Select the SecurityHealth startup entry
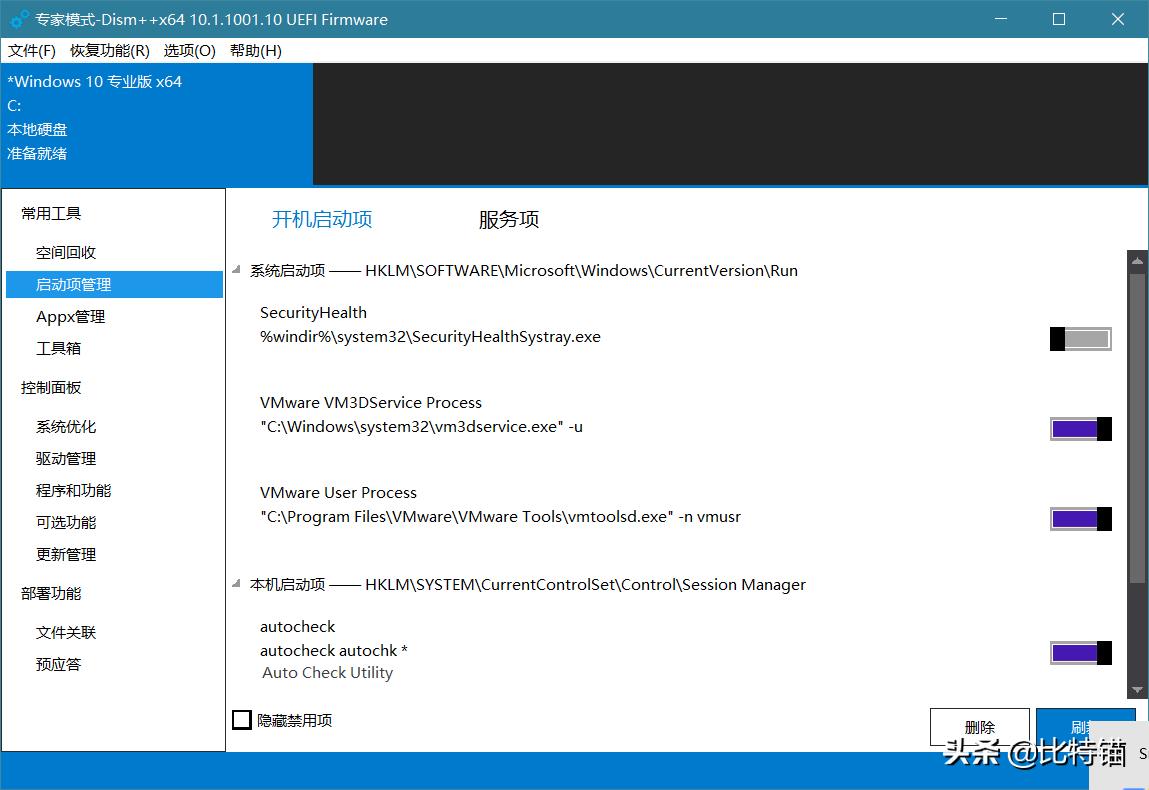Screen dimensions: 1149x790 313,313
